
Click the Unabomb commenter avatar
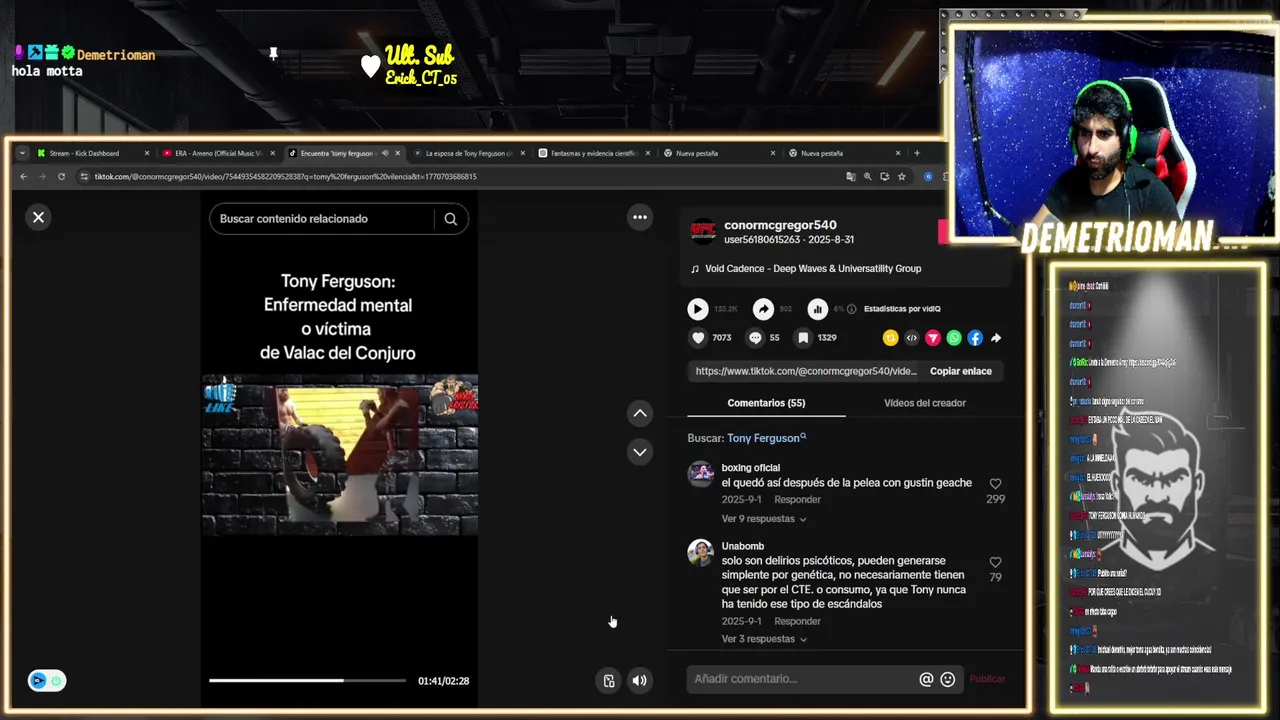tap(700, 552)
